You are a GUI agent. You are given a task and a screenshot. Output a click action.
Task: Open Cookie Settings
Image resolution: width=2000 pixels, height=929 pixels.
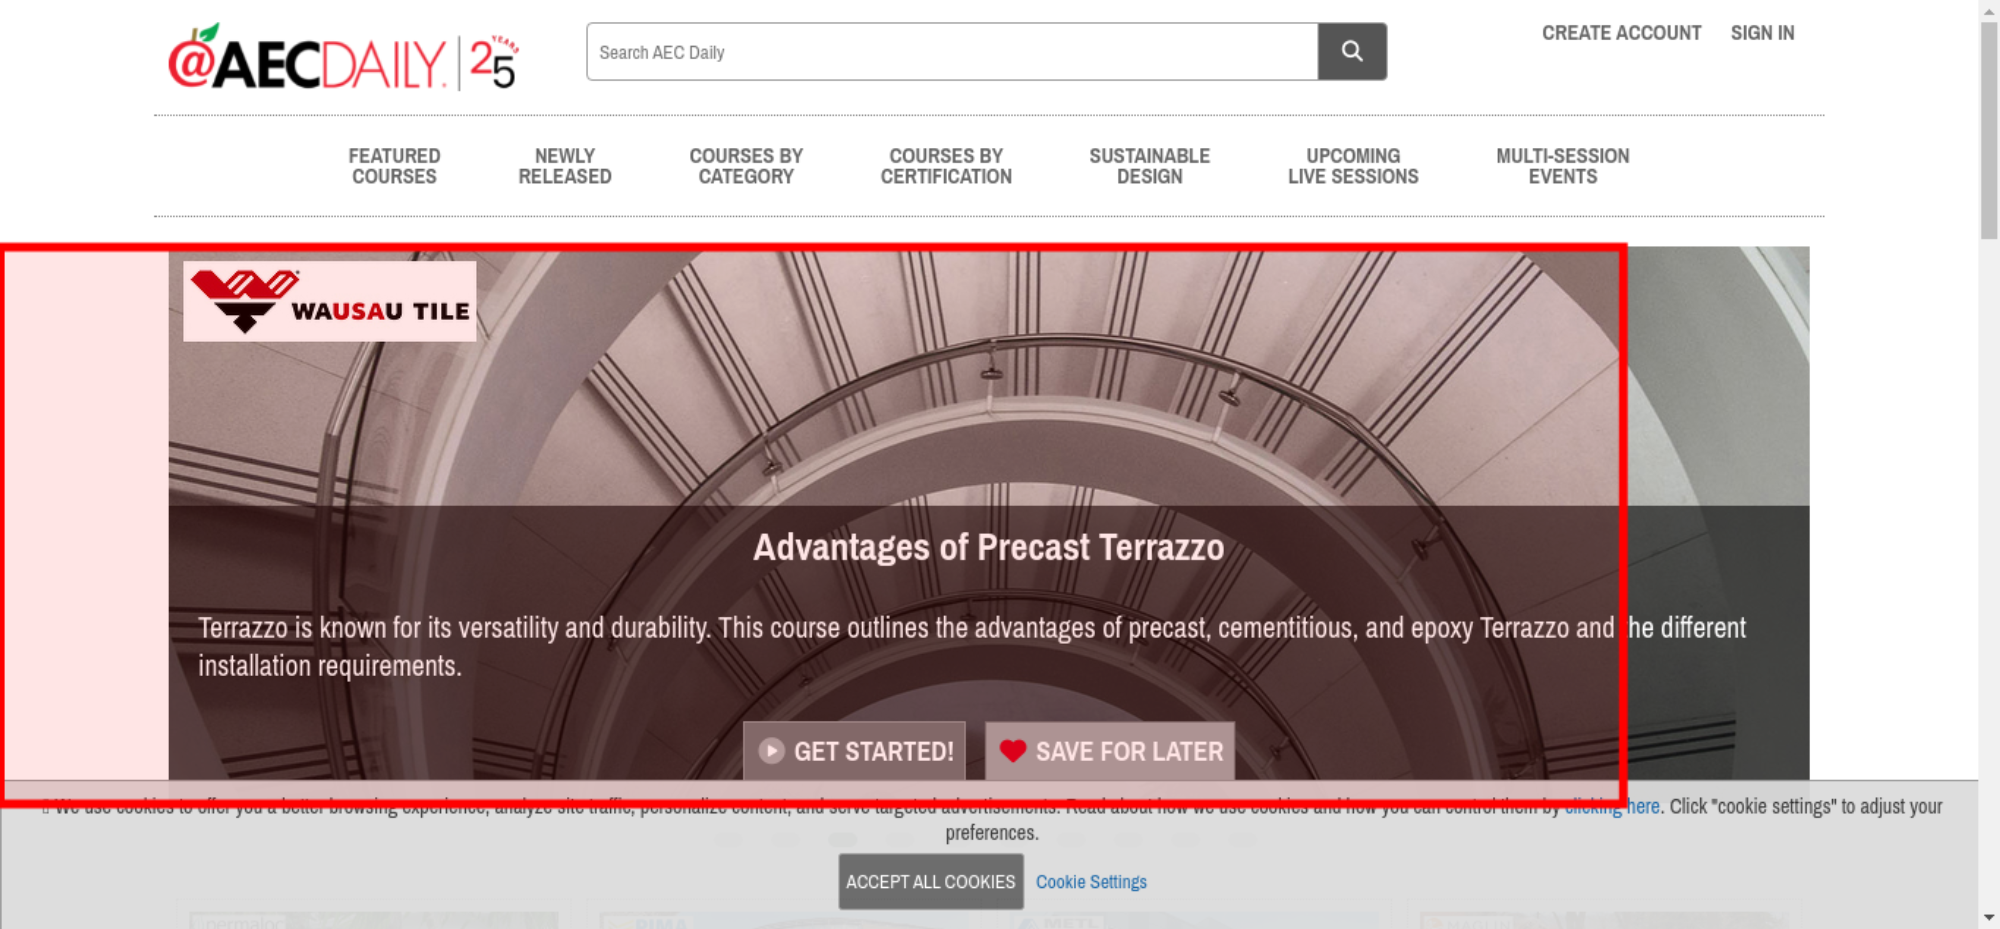coord(1090,881)
